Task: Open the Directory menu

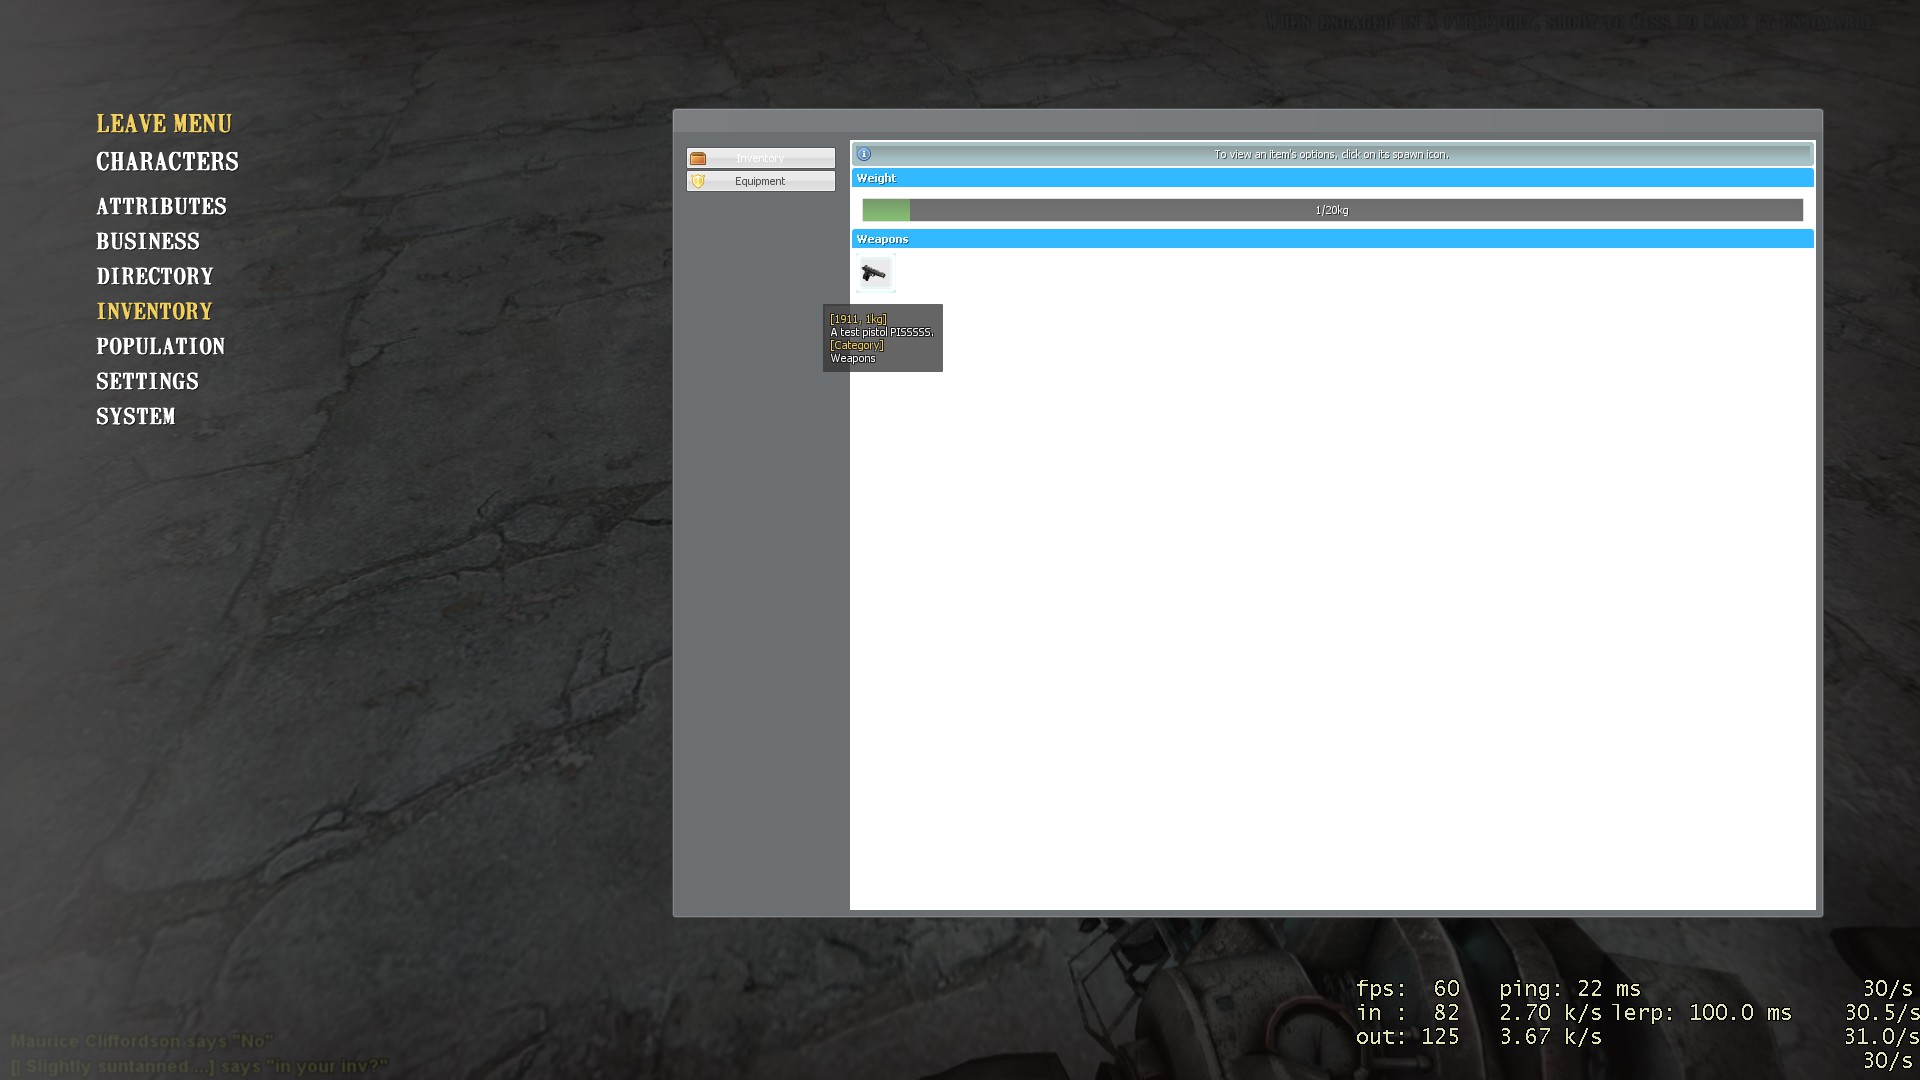Action: pyautogui.click(x=155, y=277)
